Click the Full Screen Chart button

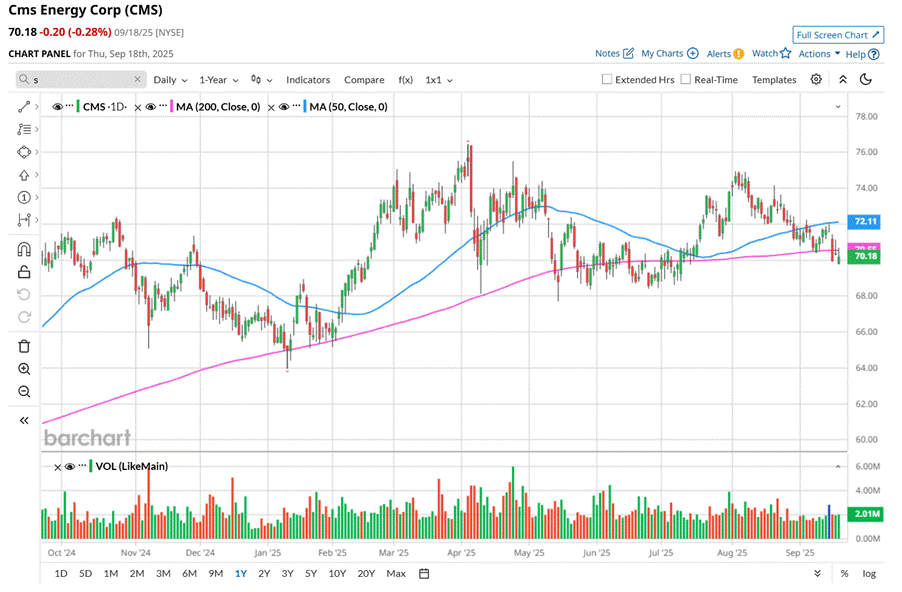pos(837,35)
